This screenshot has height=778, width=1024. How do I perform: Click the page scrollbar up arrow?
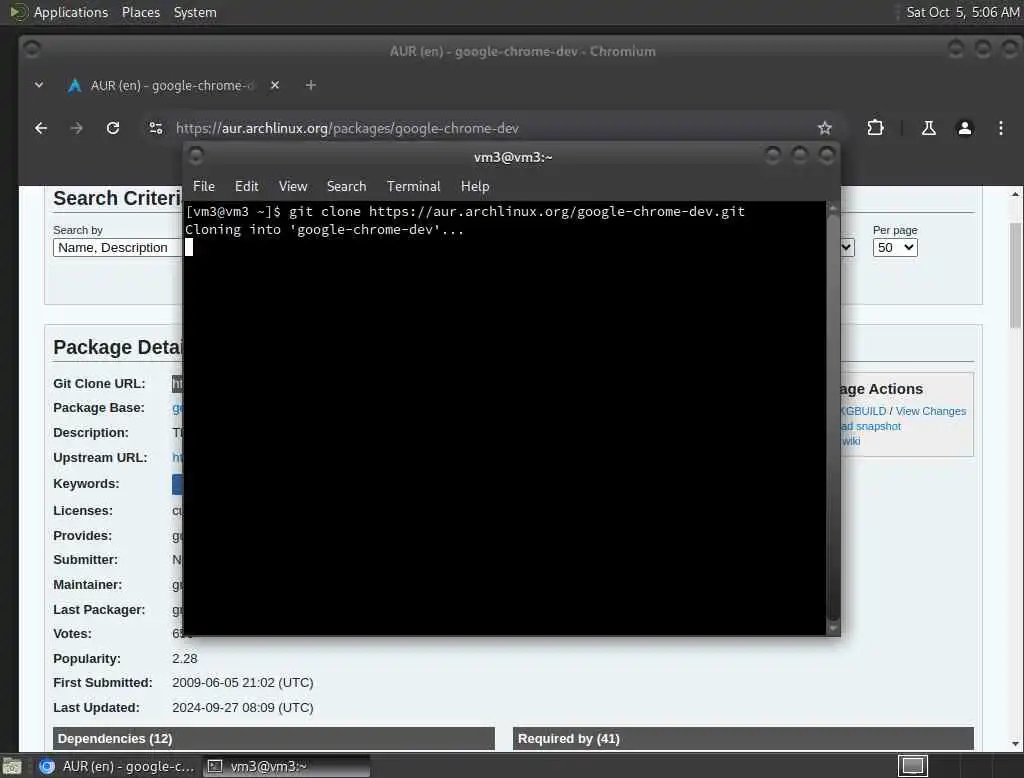[1015, 194]
